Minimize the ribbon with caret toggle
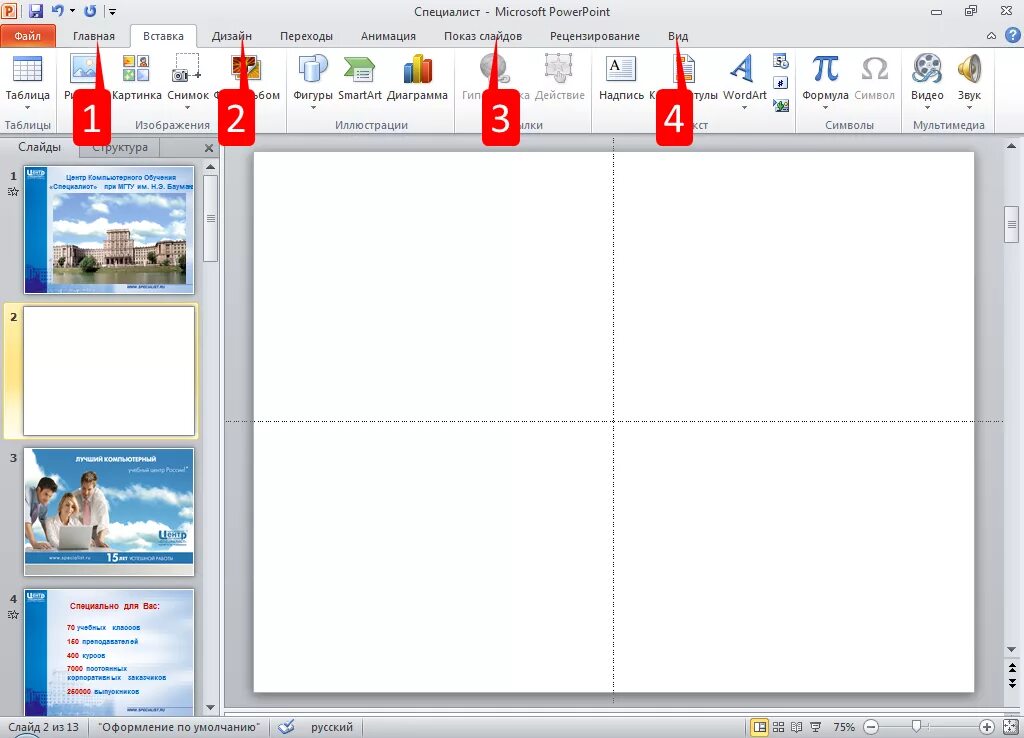1024x738 pixels. [x=991, y=36]
